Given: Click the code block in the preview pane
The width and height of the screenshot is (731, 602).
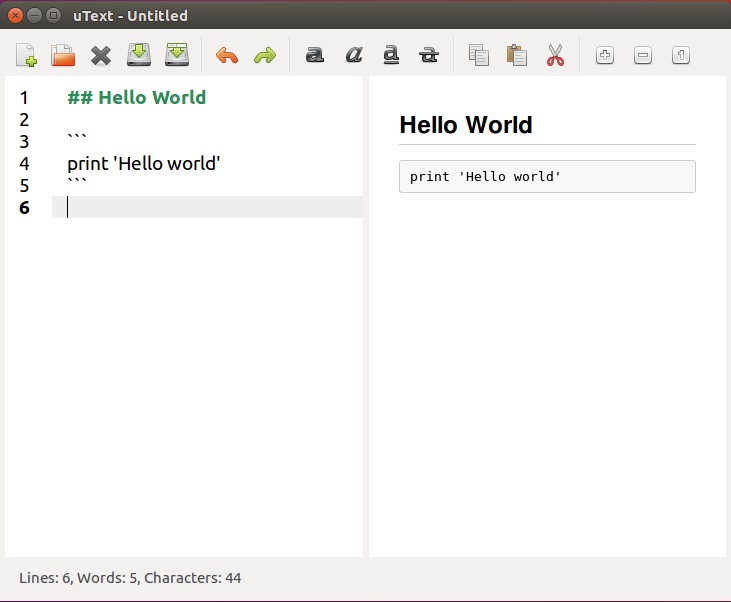Looking at the screenshot, I should 547,176.
